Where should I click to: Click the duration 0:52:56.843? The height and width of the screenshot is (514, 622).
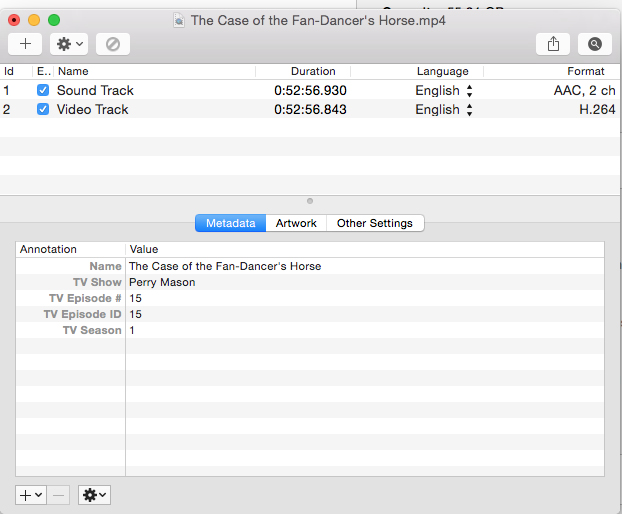[x=310, y=109]
